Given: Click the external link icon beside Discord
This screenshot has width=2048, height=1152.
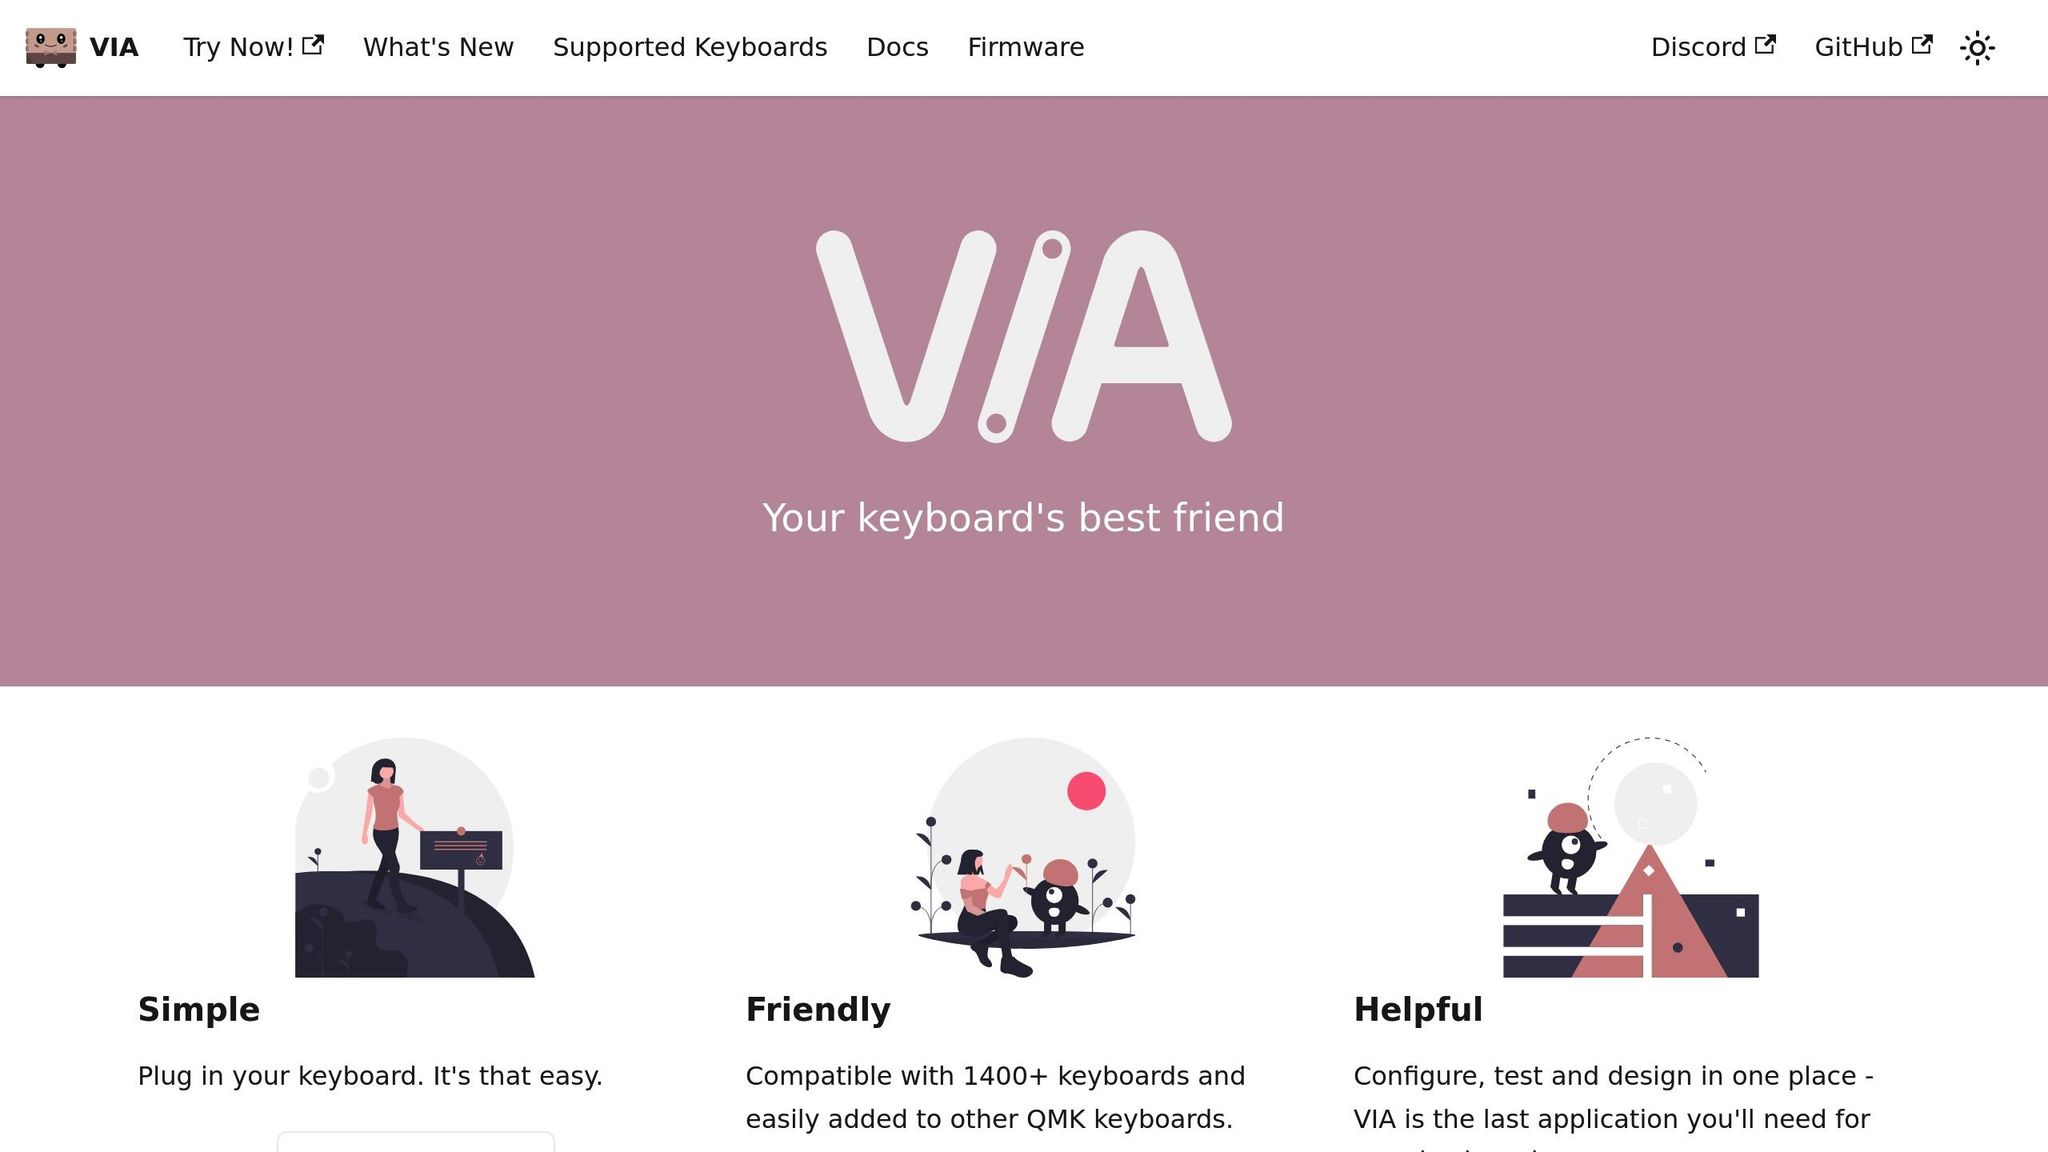Looking at the screenshot, I should click(1765, 45).
